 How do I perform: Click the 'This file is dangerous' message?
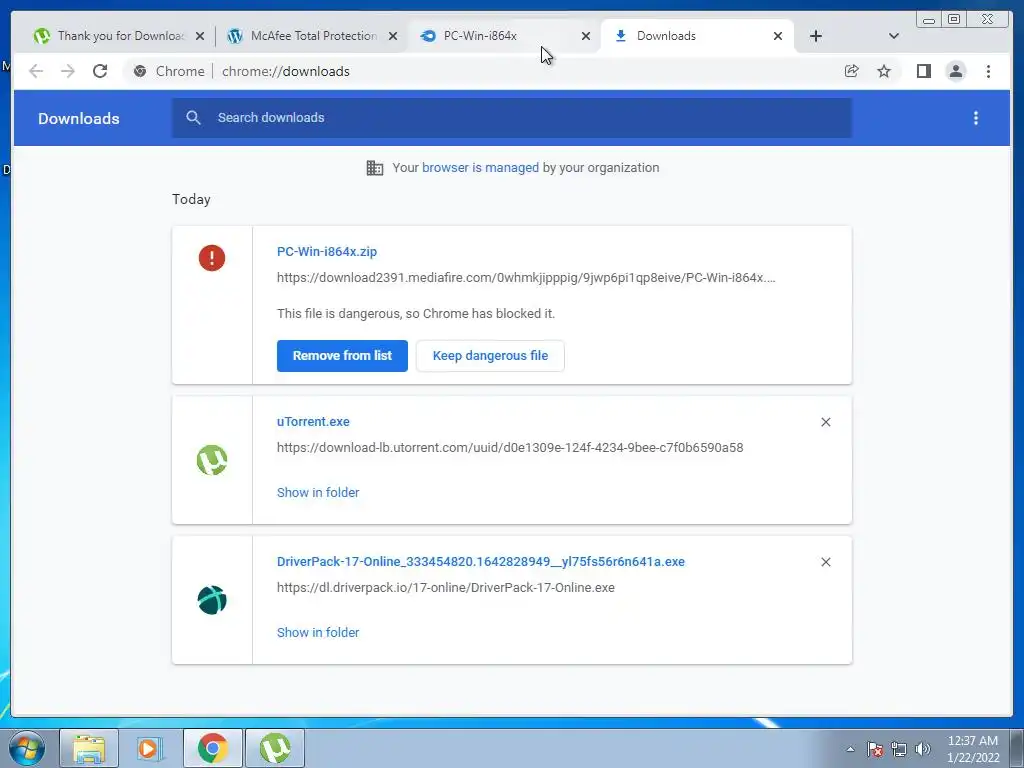416,313
